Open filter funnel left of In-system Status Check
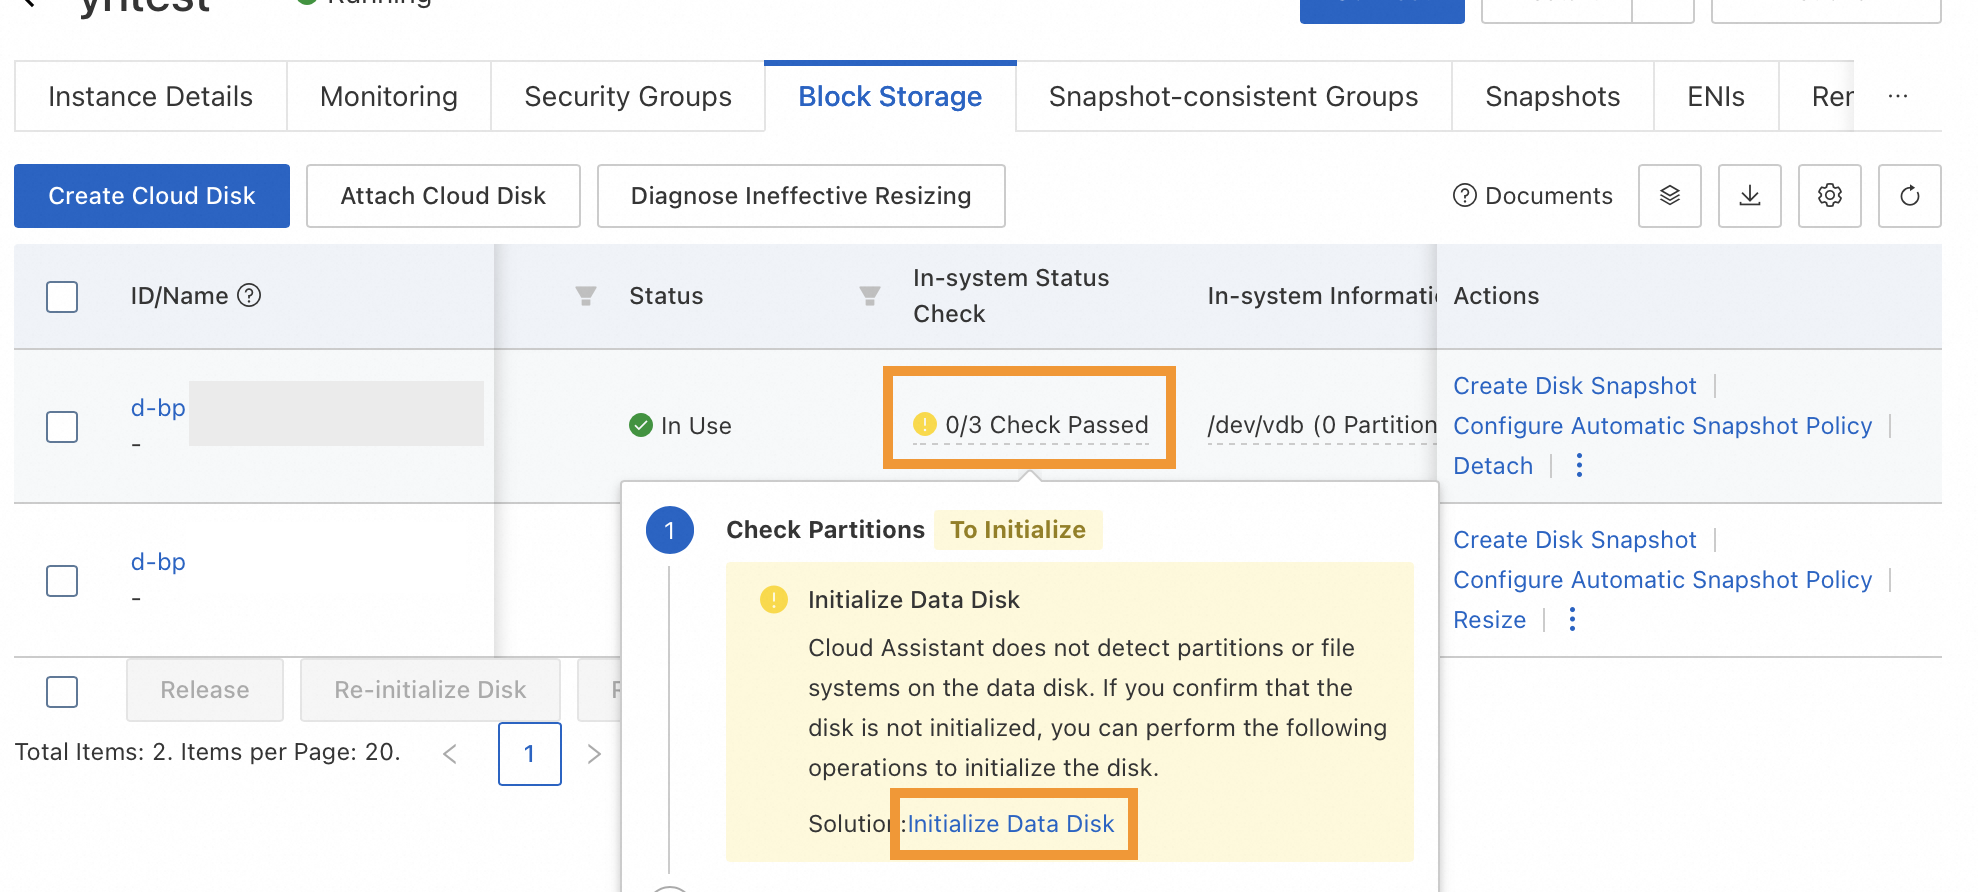The width and height of the screenshot is (1978, 892). coord(870,296)
